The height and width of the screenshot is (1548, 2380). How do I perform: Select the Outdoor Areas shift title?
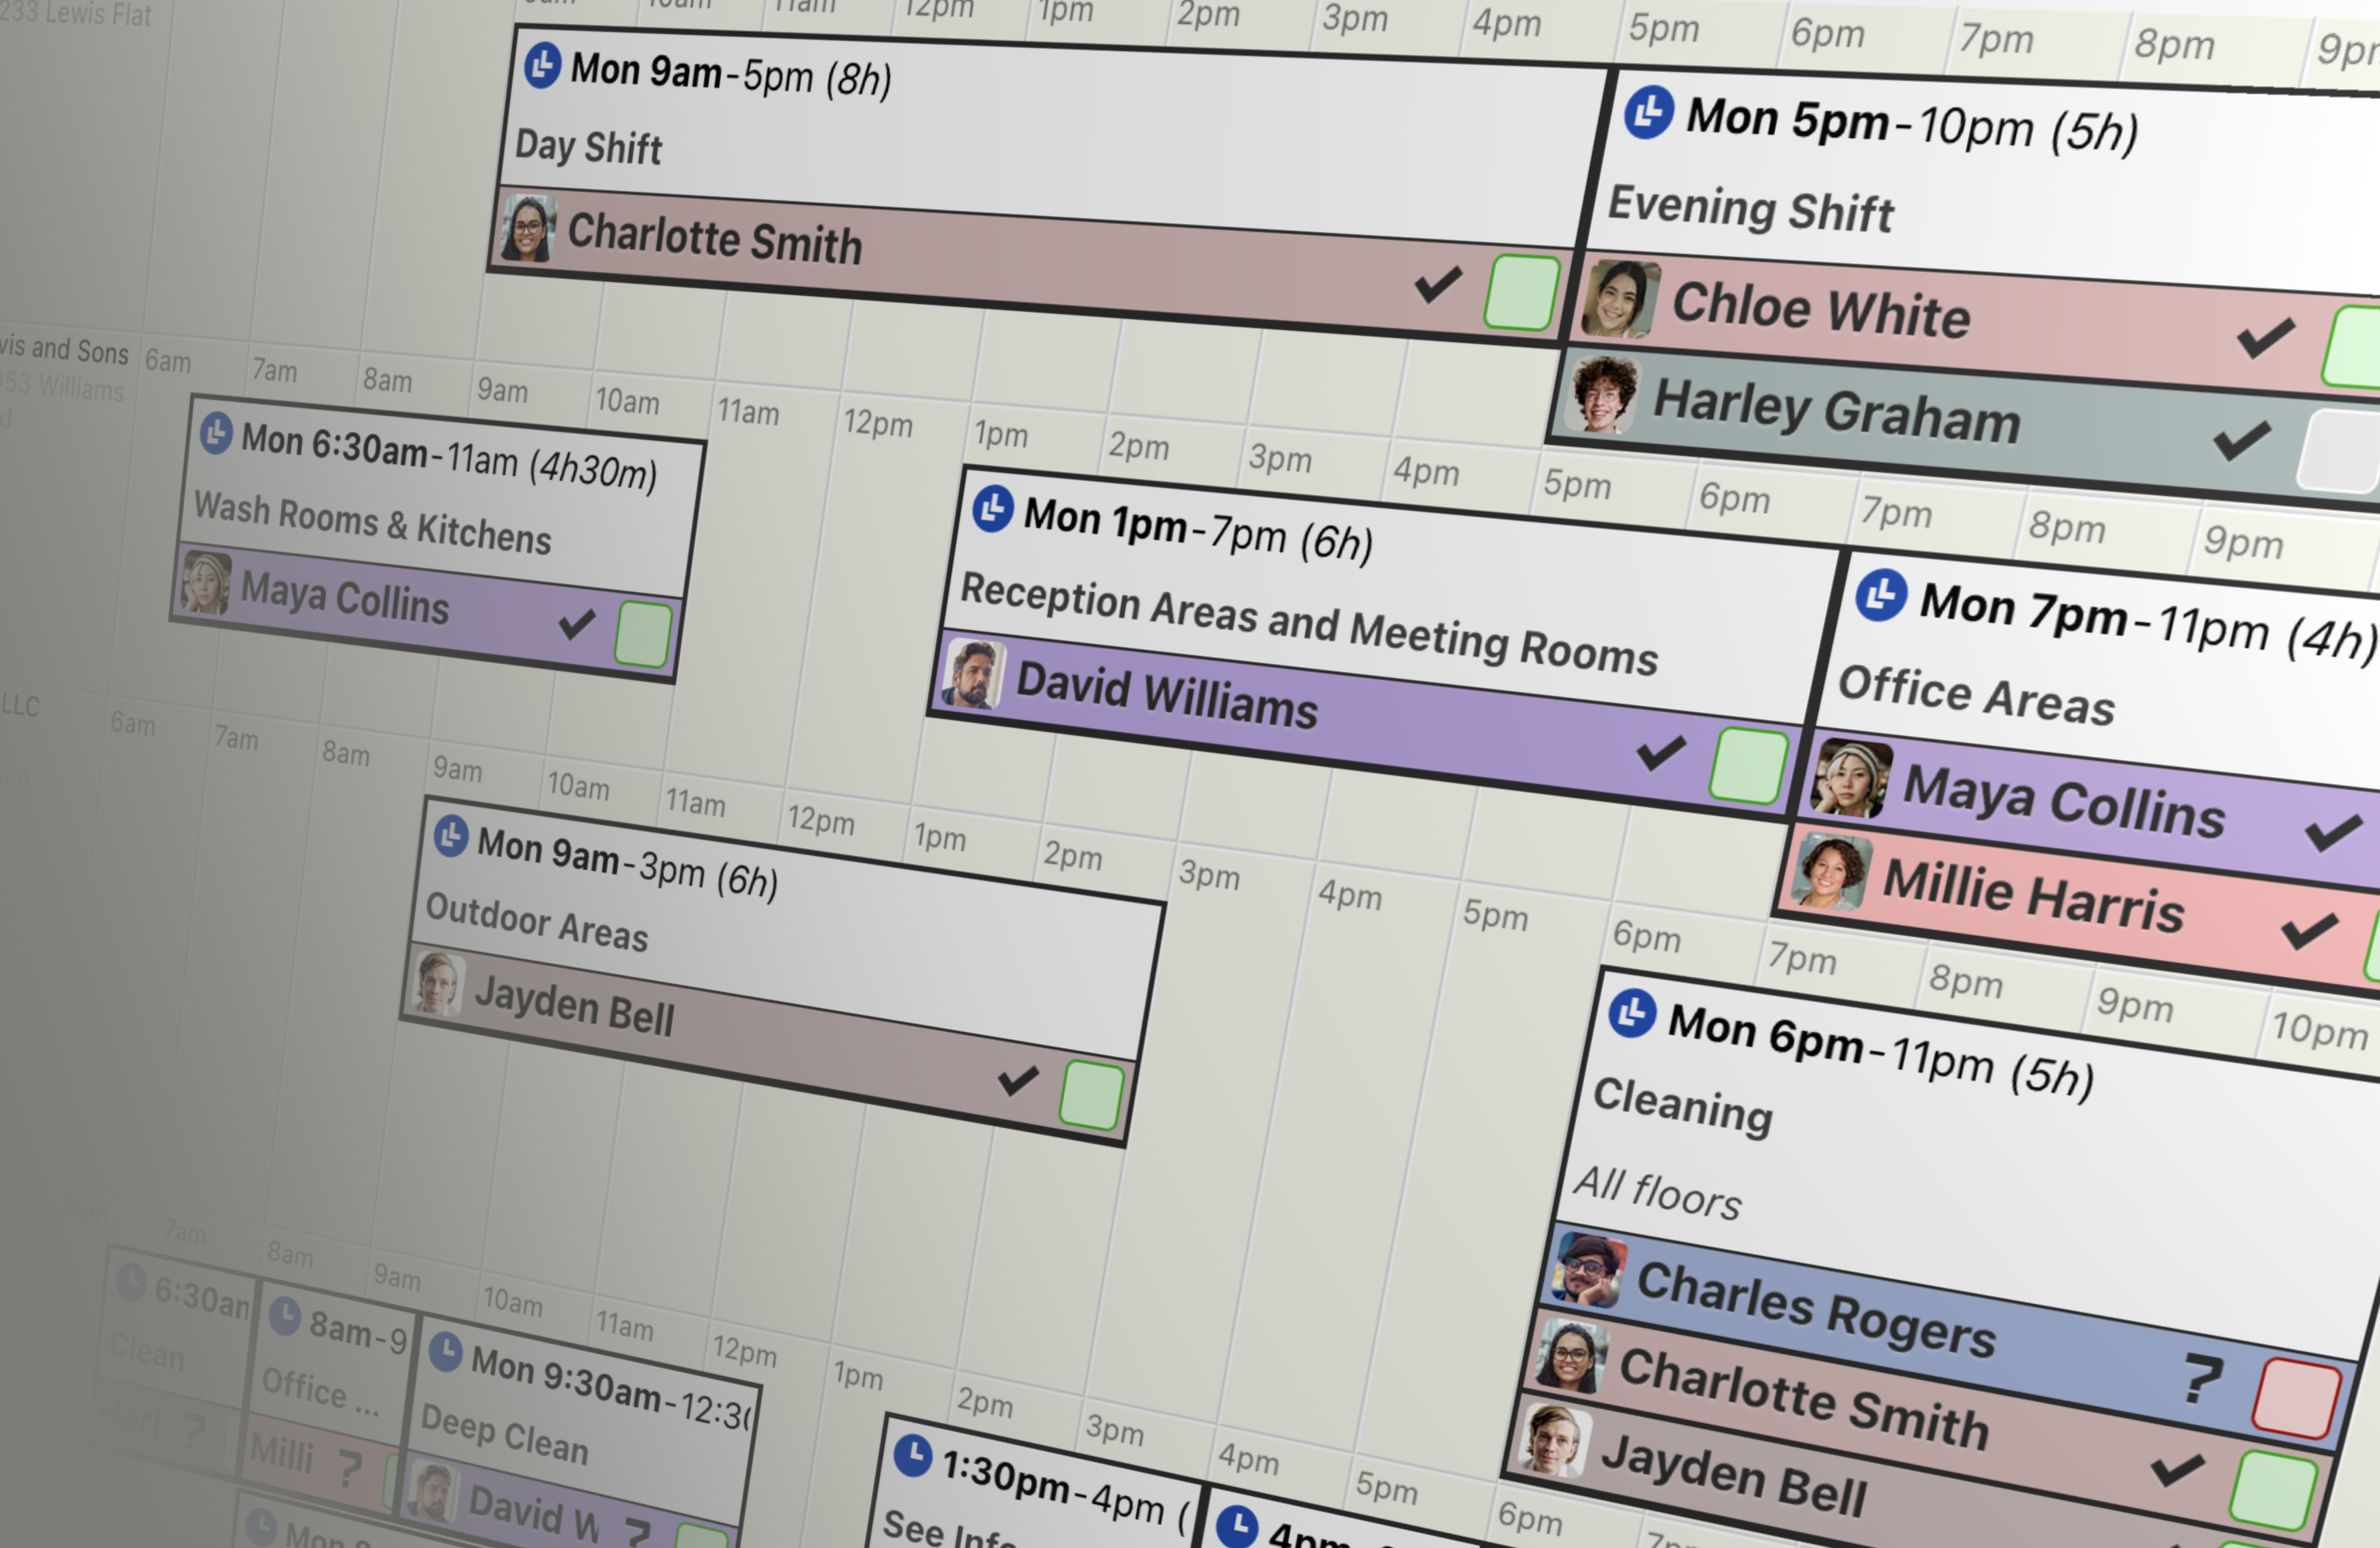(x=537, y=922)
